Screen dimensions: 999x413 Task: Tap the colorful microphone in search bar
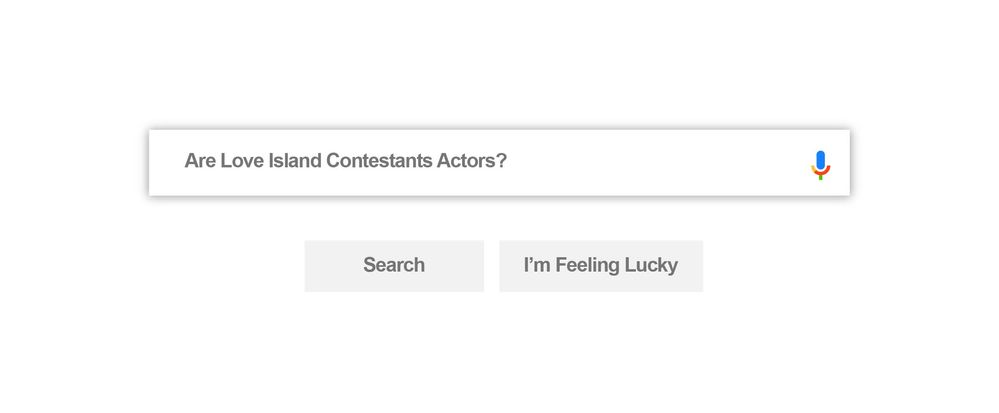click(820, 164)
